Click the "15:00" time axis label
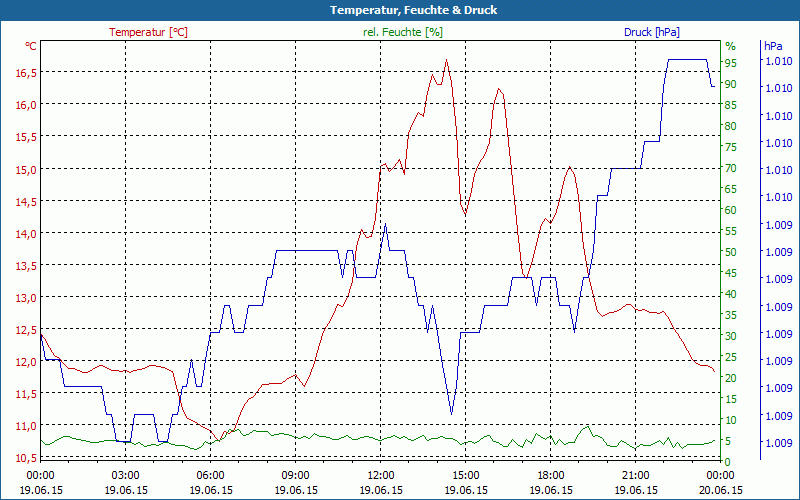Screen dimensions: 800x500 (465, 476)
